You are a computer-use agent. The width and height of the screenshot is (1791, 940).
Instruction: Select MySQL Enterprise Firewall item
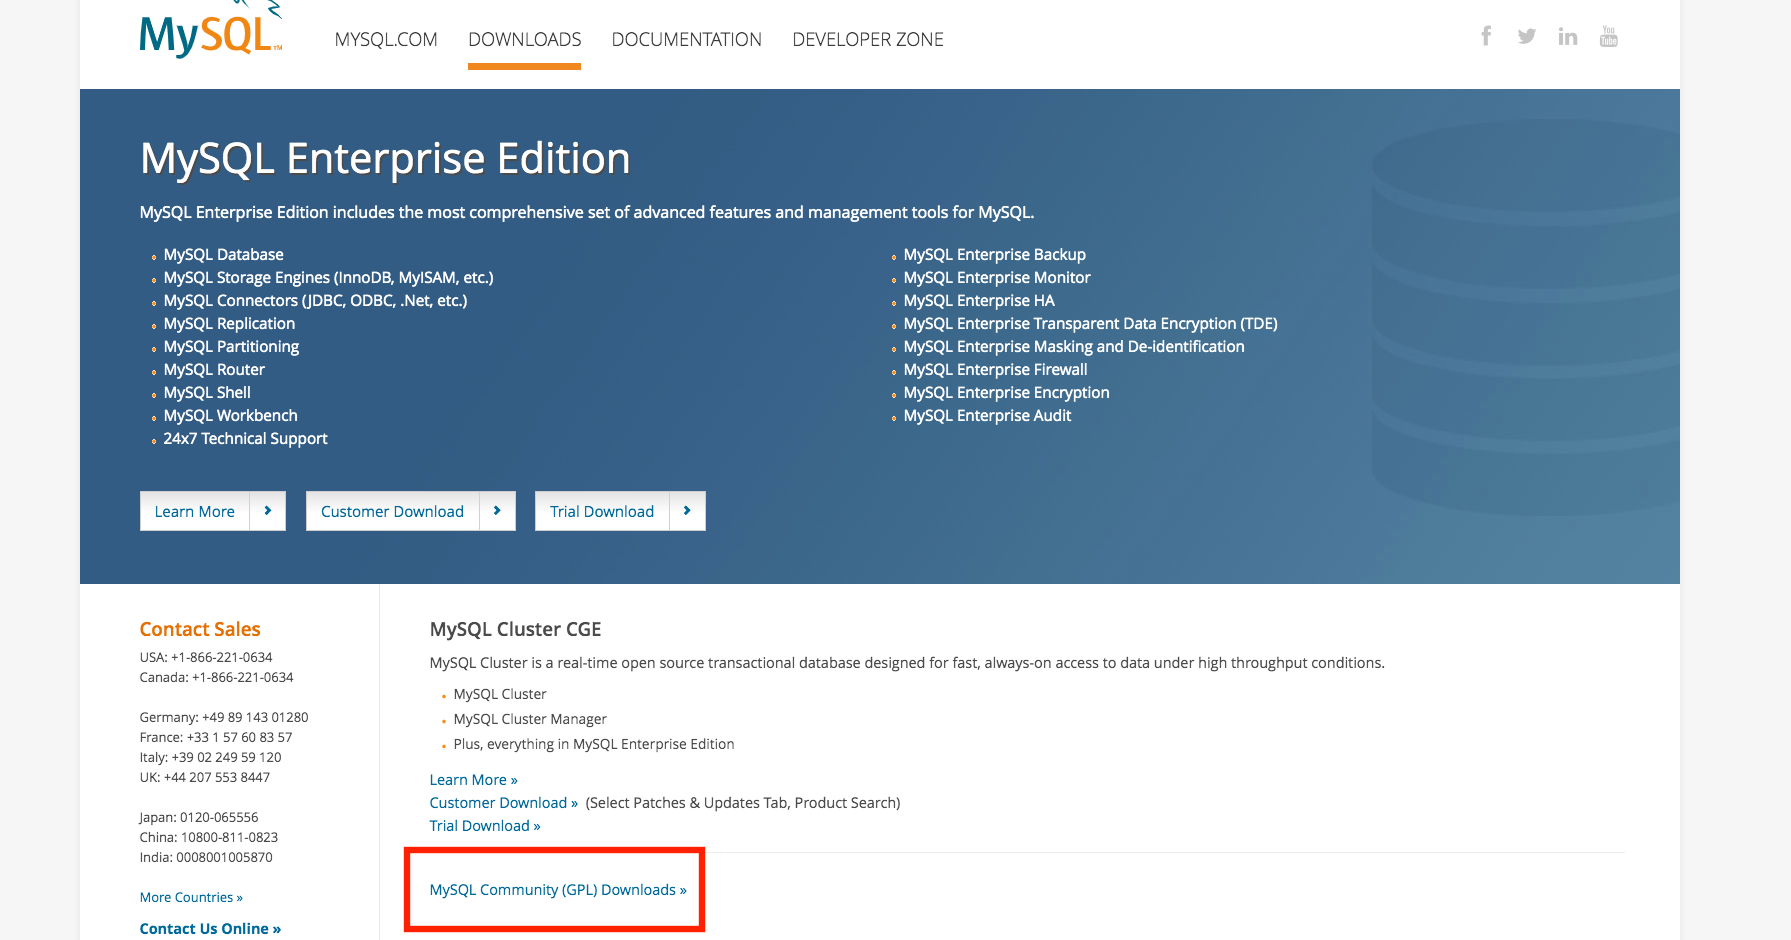995,370
